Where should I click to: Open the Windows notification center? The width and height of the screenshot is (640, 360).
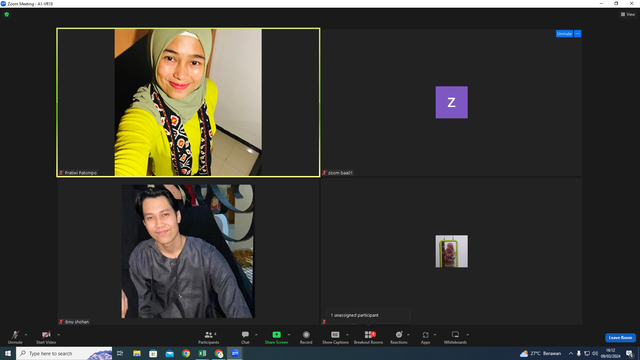(x=629, y=353)
